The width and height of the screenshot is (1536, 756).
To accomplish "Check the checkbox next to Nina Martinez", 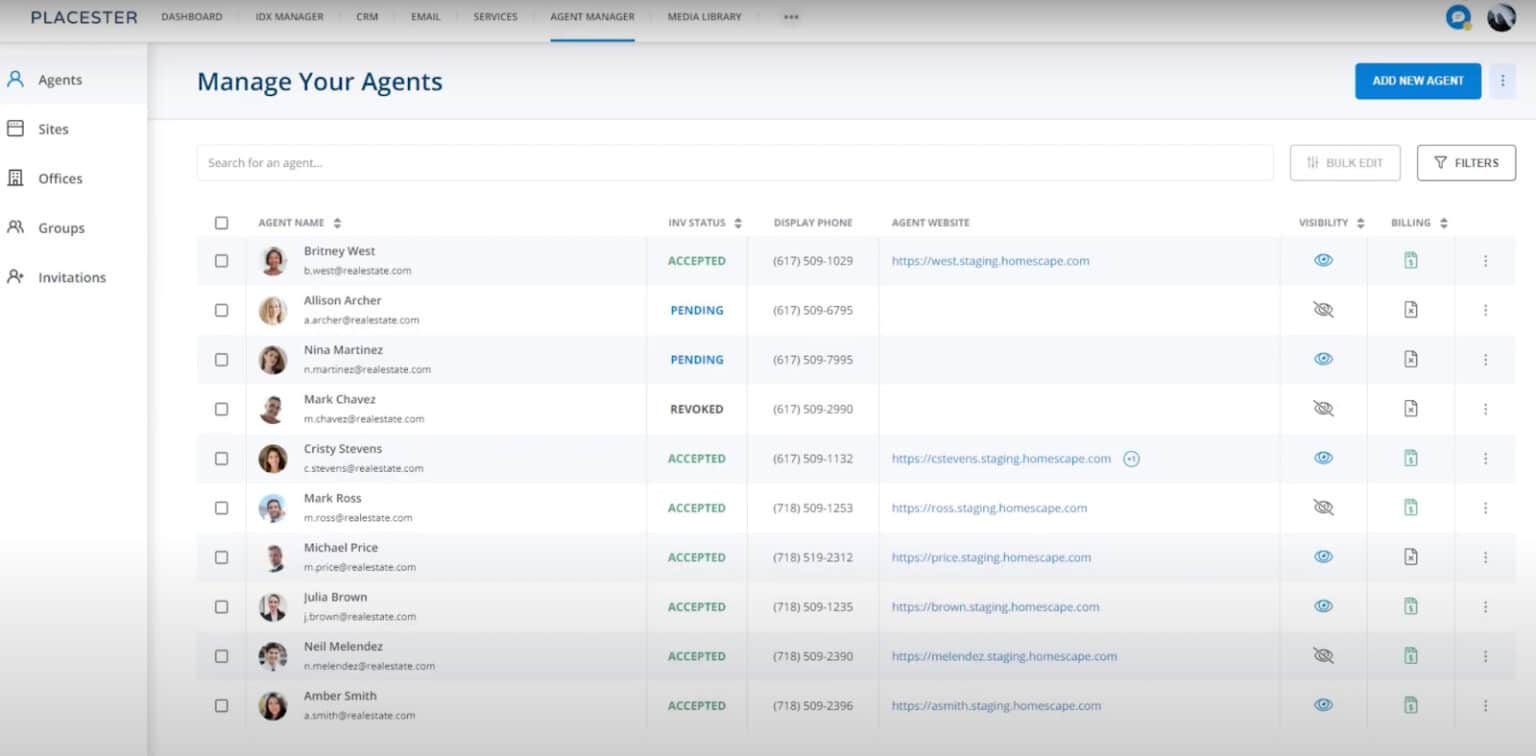I will click(x=221, y=359).
